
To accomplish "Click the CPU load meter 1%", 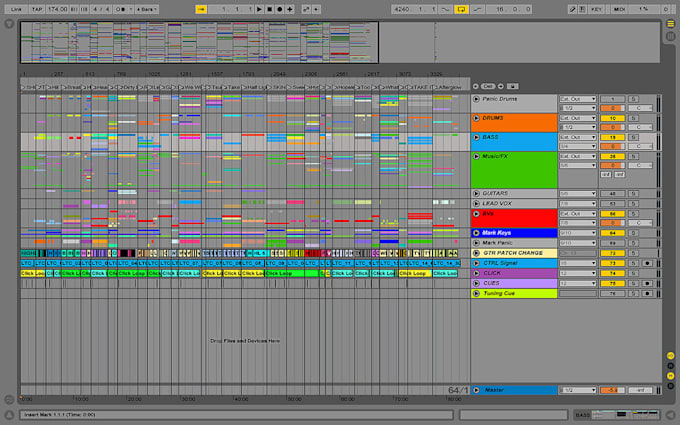I will (644, 9).
